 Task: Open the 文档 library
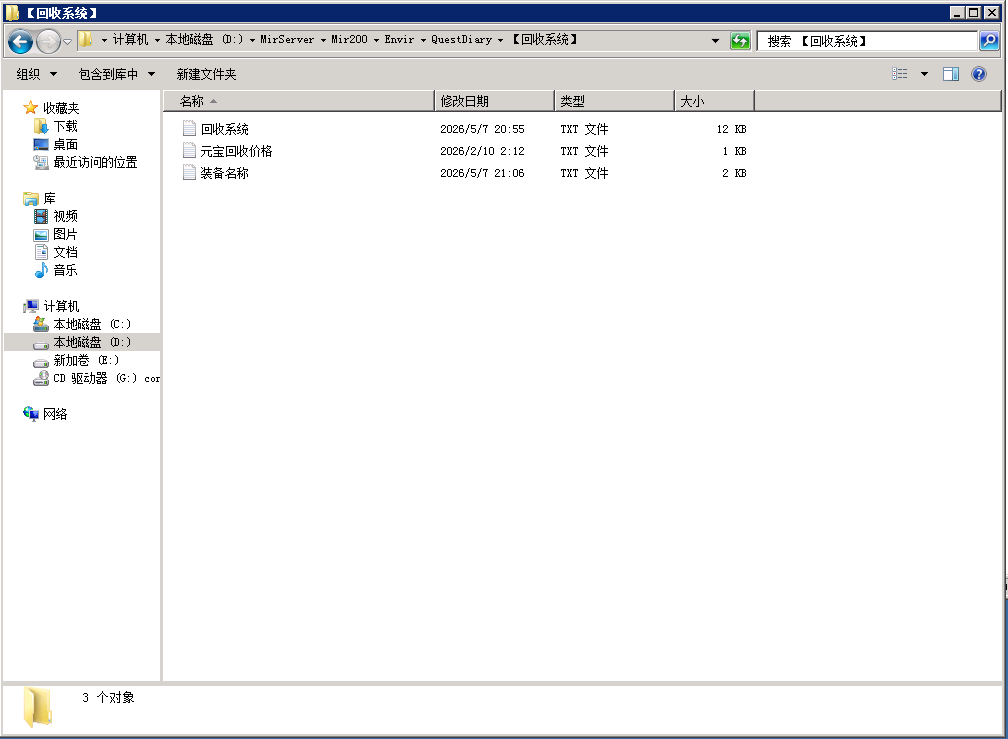click(65, 252)
